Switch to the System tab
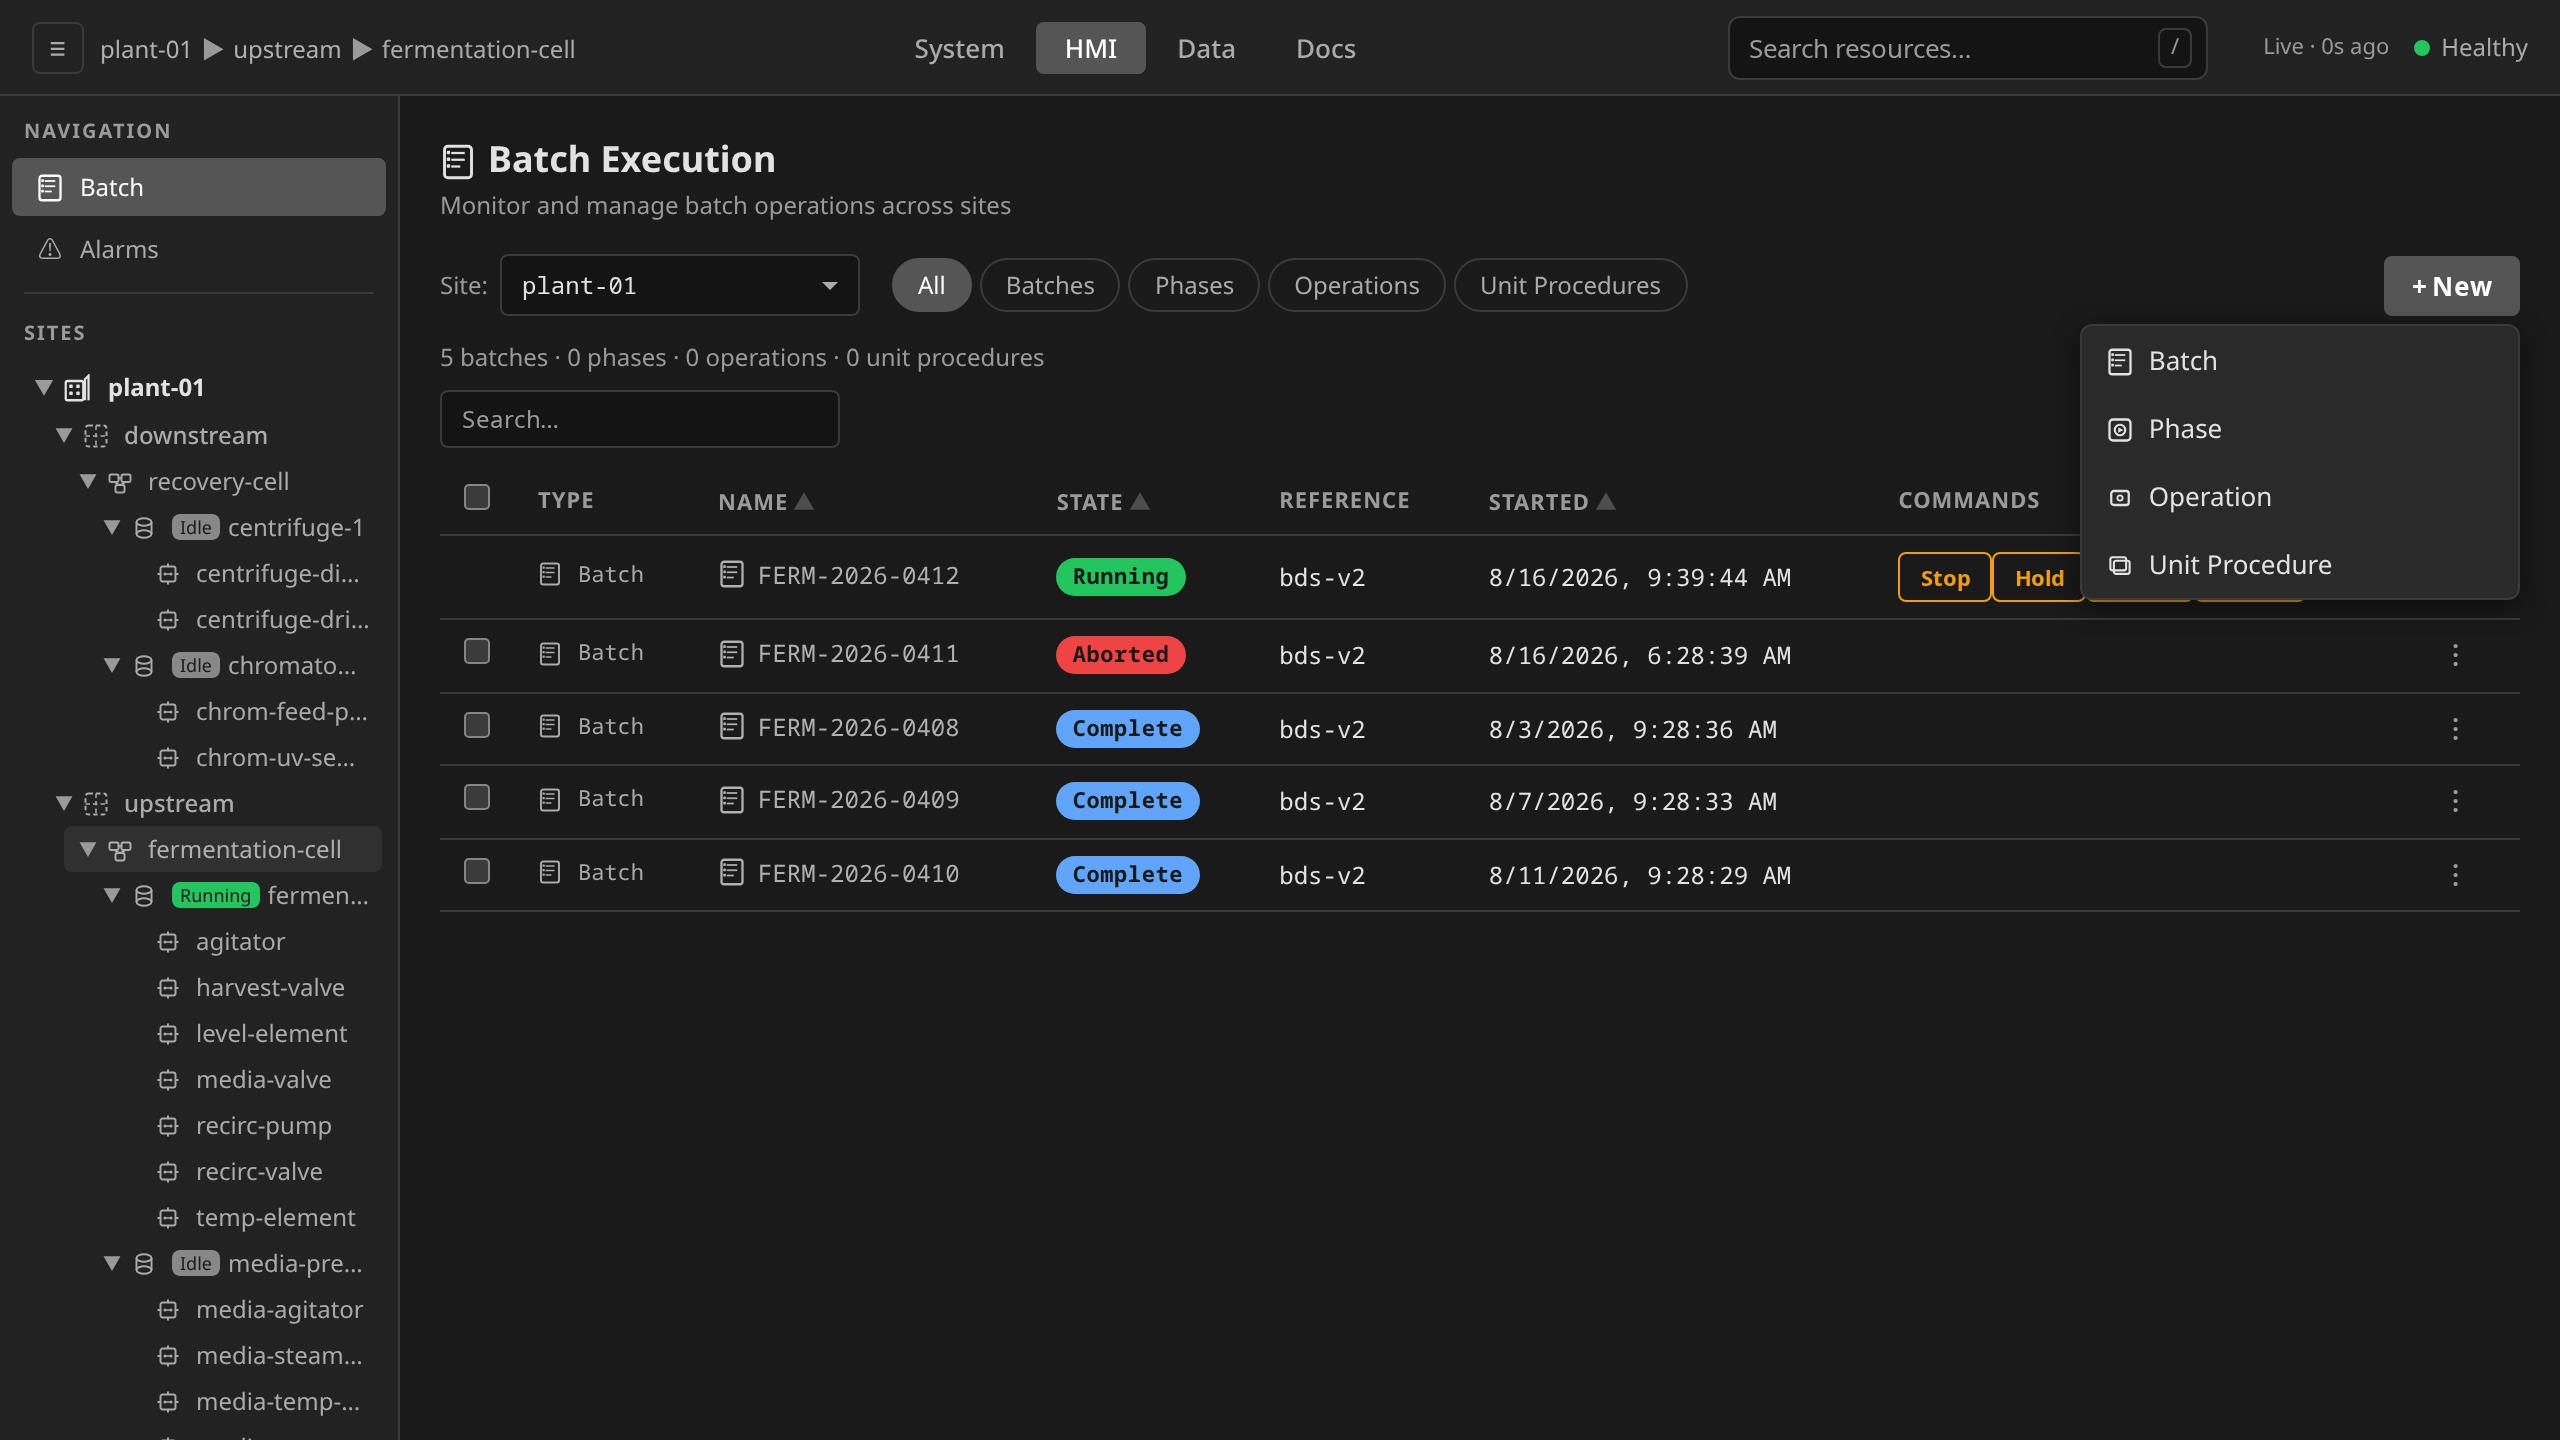 (x=959, y=48)
